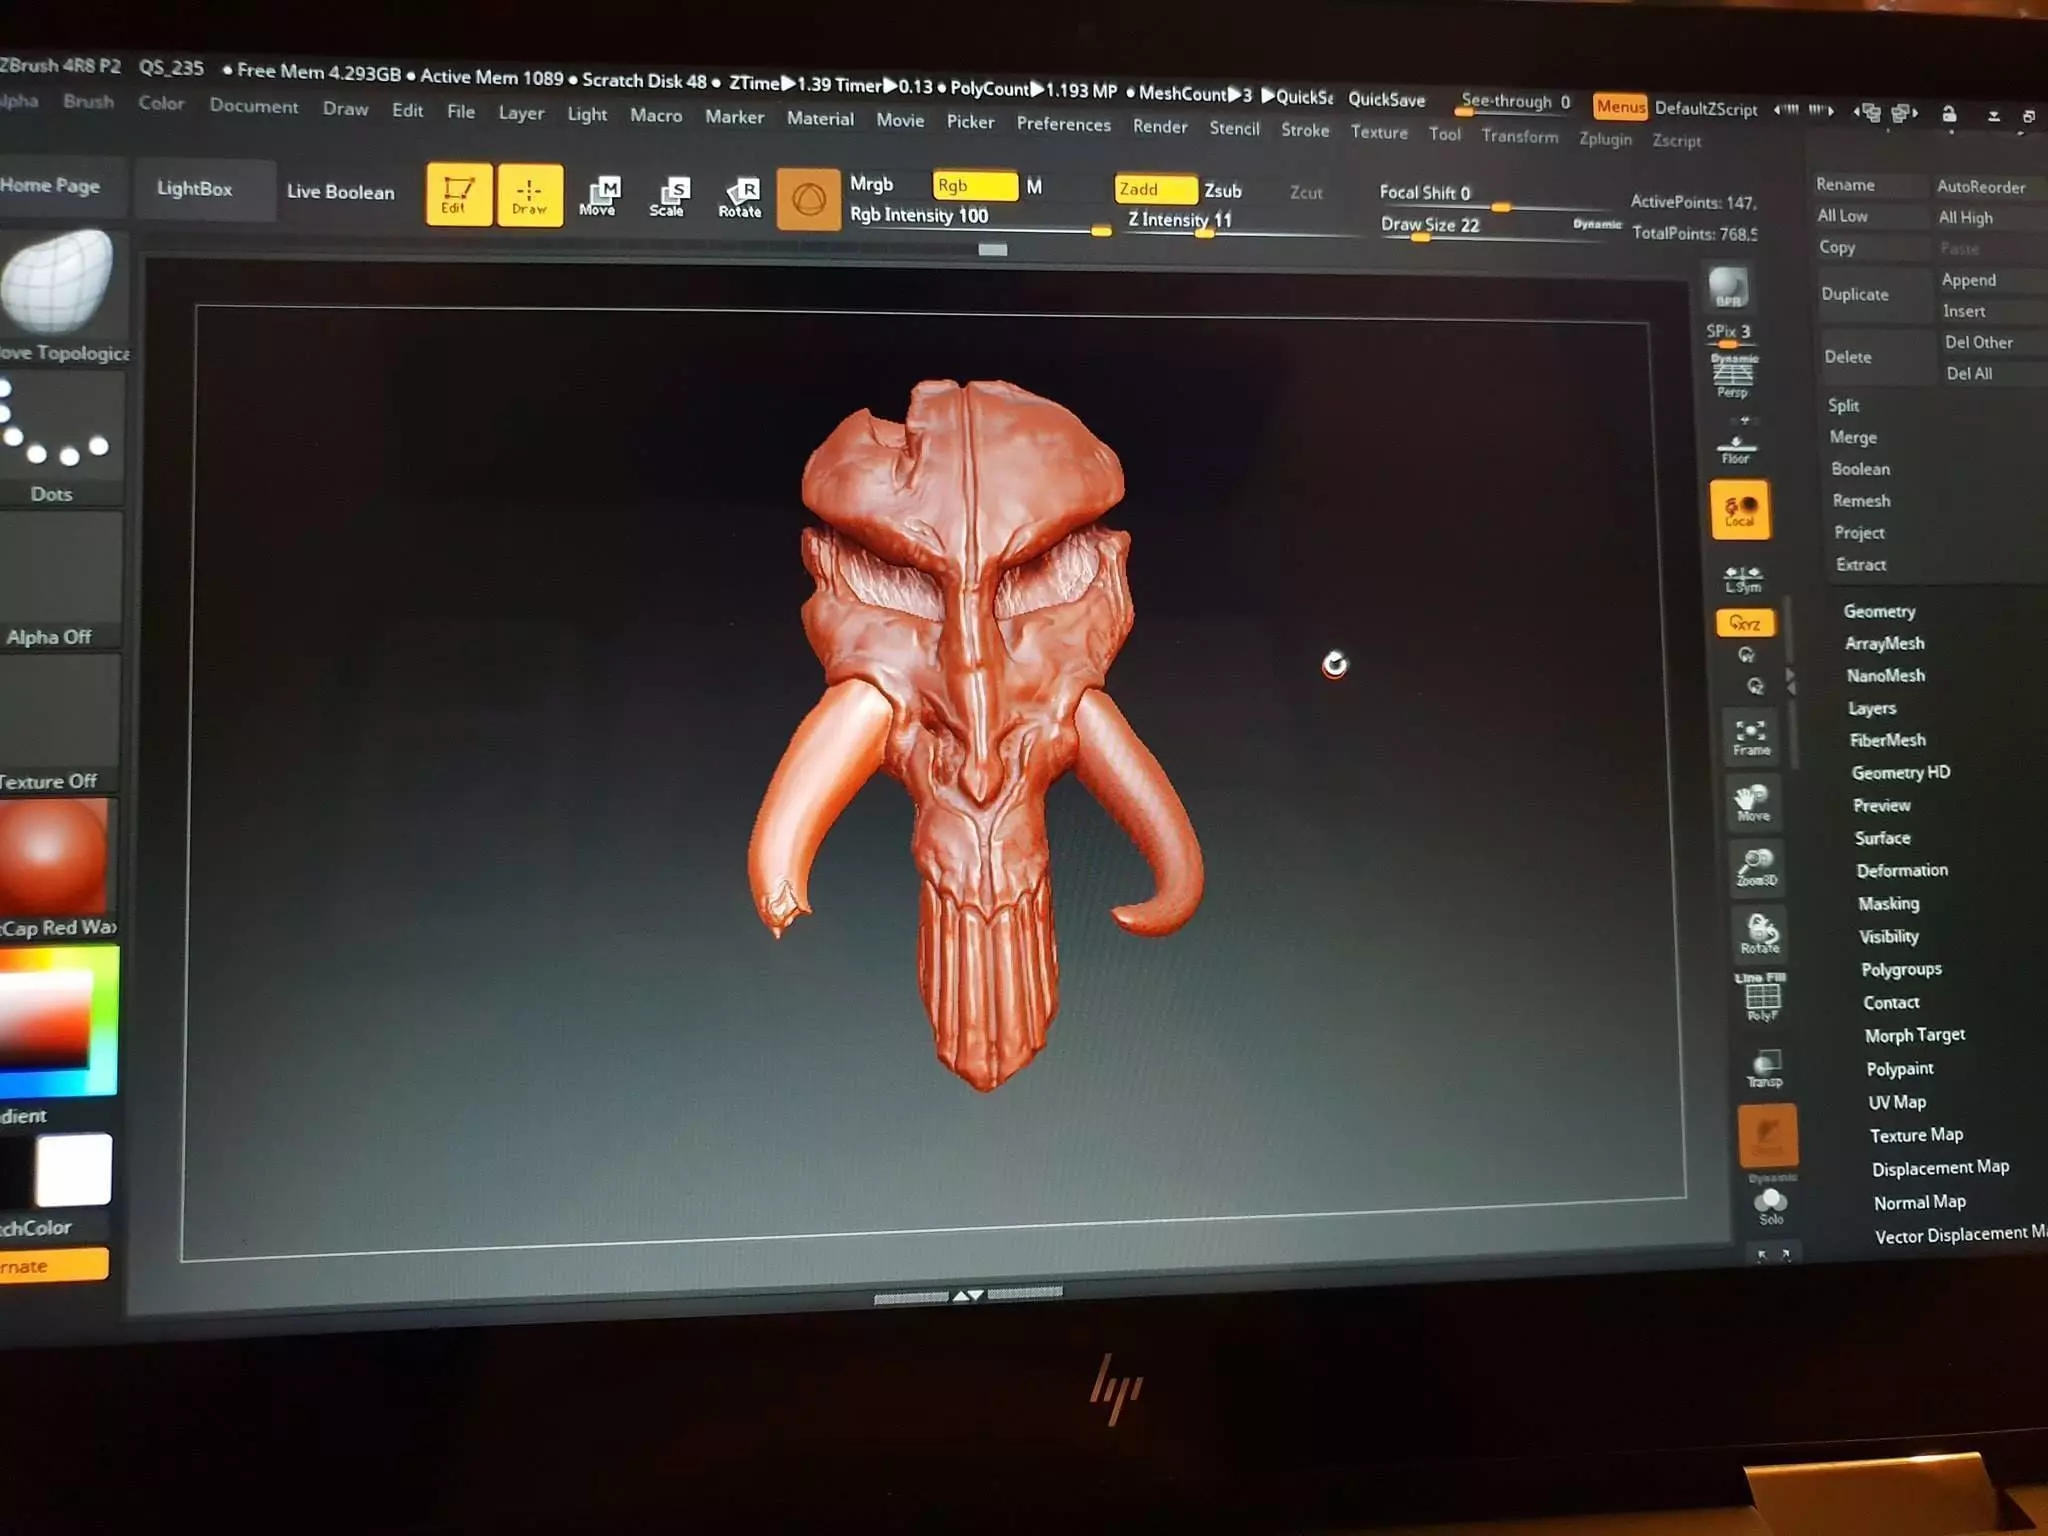Toggle XYZ rotation mode
This screenshot has height=1536, width=2048.
(x=1745, y=623)
